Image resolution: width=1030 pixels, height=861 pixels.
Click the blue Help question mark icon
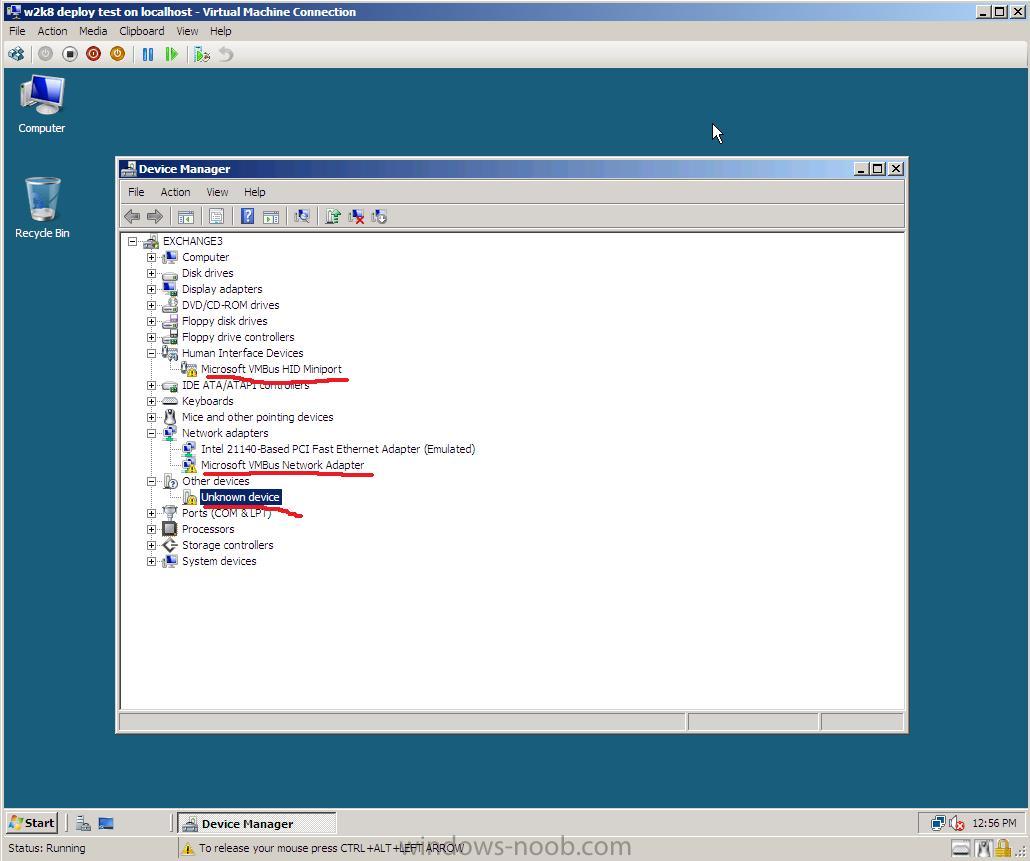tap(247, 216)
